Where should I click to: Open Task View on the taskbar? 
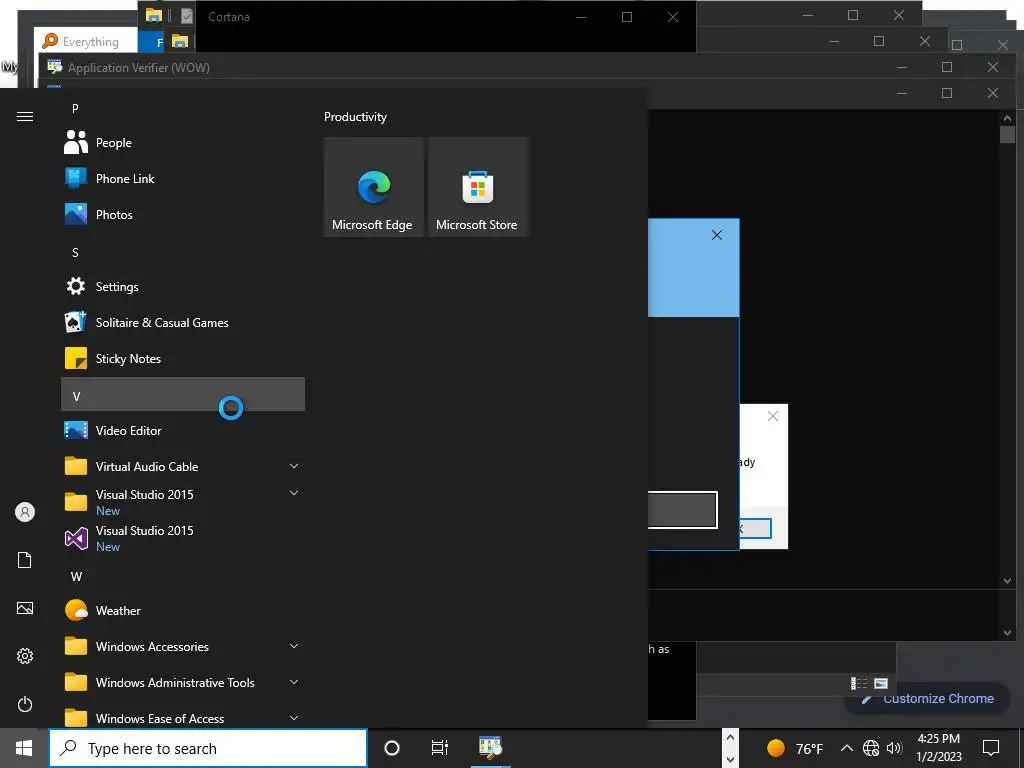440,748
